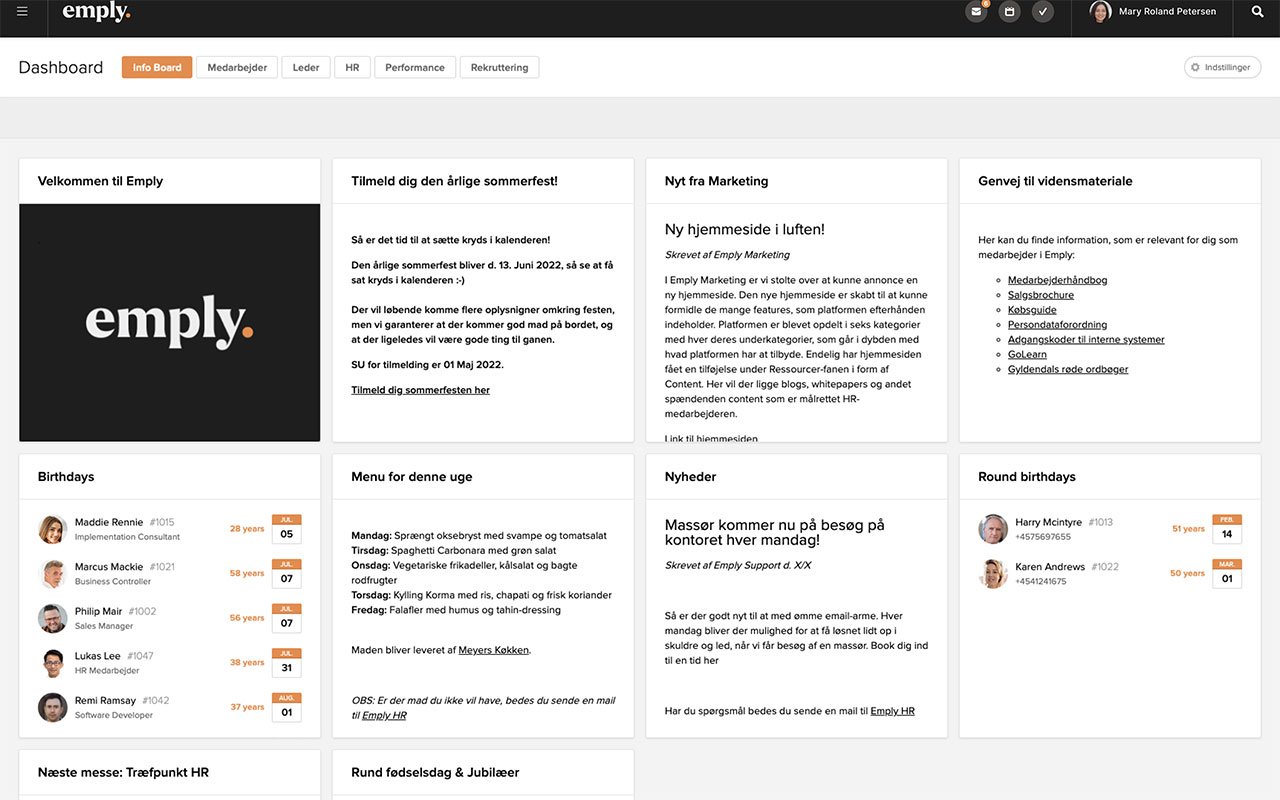Click Philip Mair's avatar photo
Viewport: 1280px width, 800px height.
coord(52,618)
